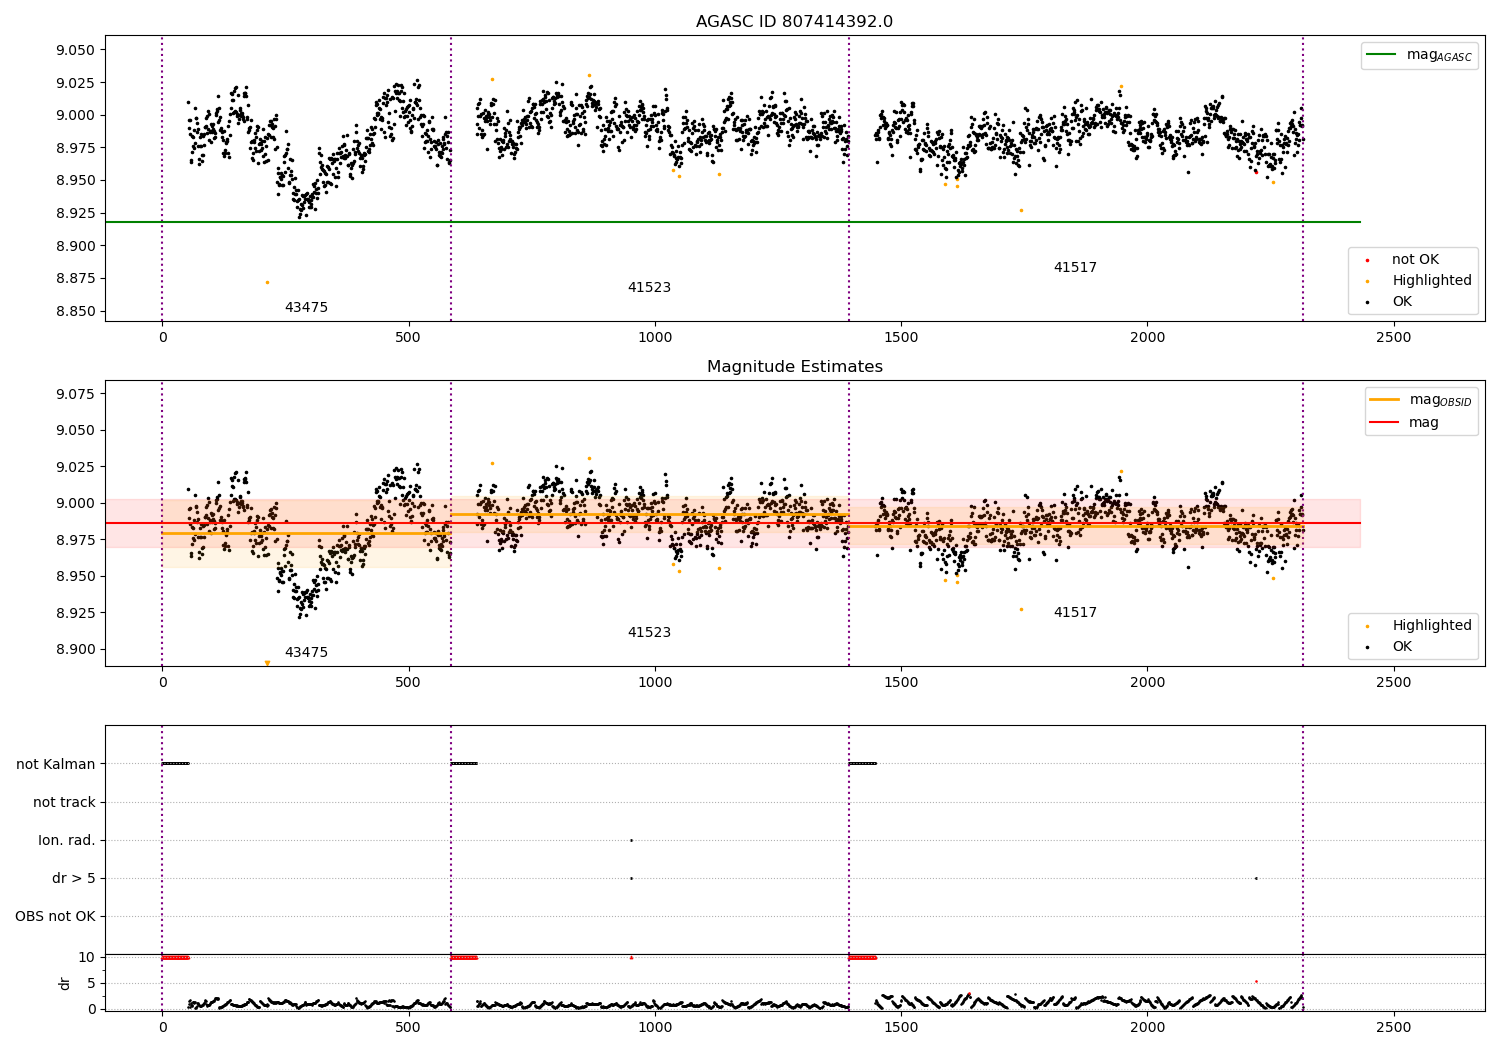Click the 41517 label in the top plot
Screen dimensions: 1500x1050
click(1075, 268)
